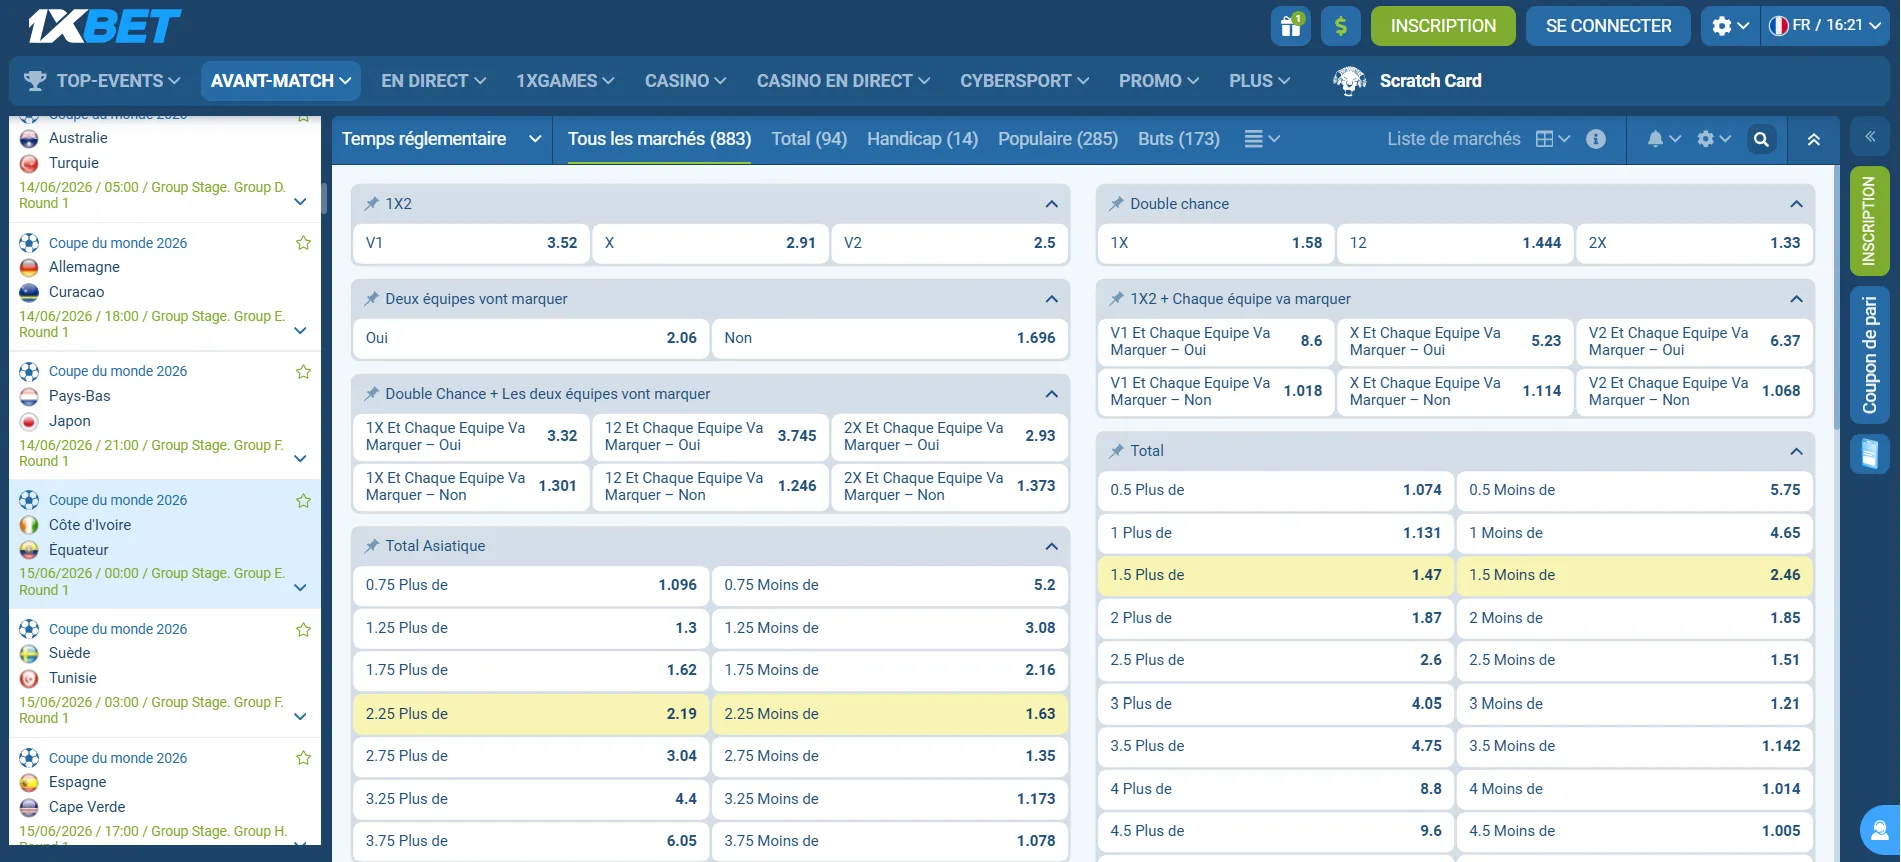Pin the Total Asiatique market

pos(372,546)
